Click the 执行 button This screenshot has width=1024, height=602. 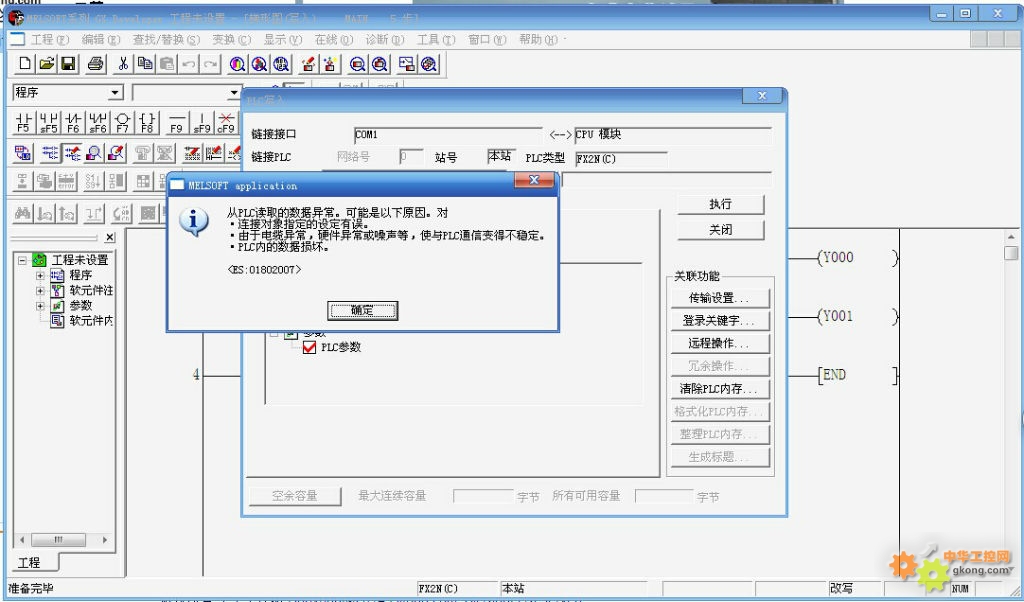[720, 204]
